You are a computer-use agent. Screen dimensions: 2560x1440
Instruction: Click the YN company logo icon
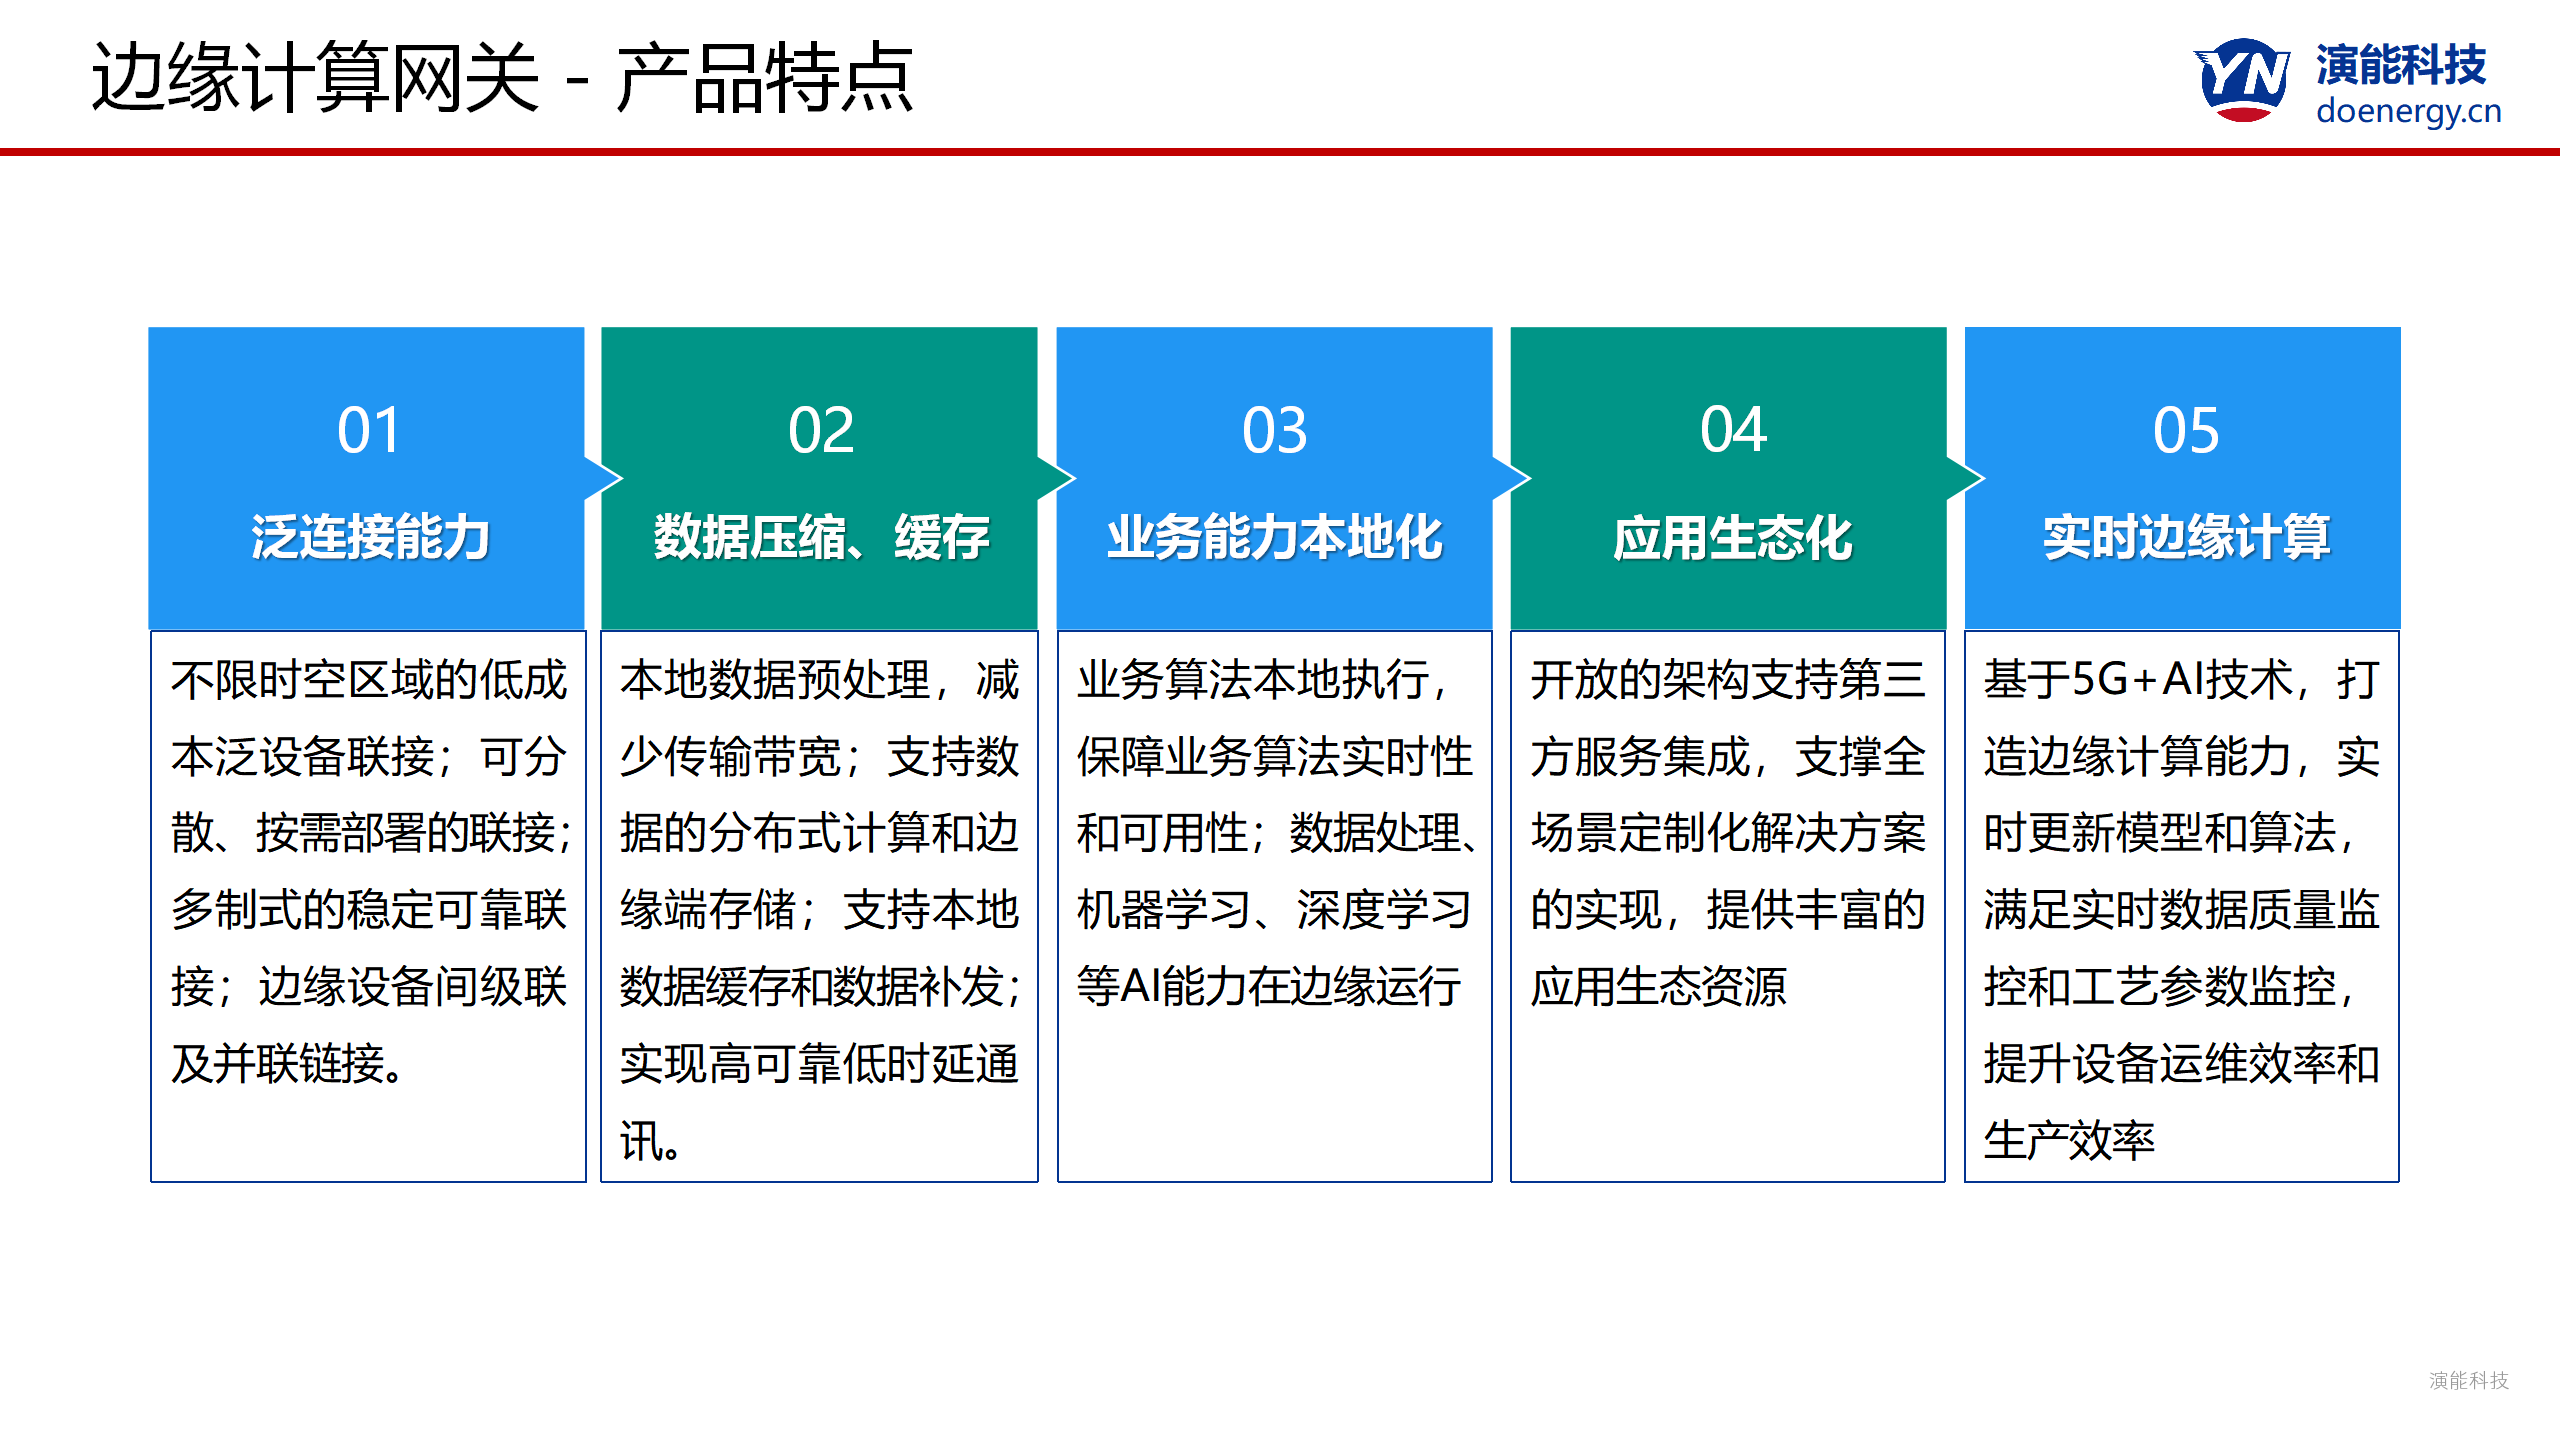pos(2242,80)
